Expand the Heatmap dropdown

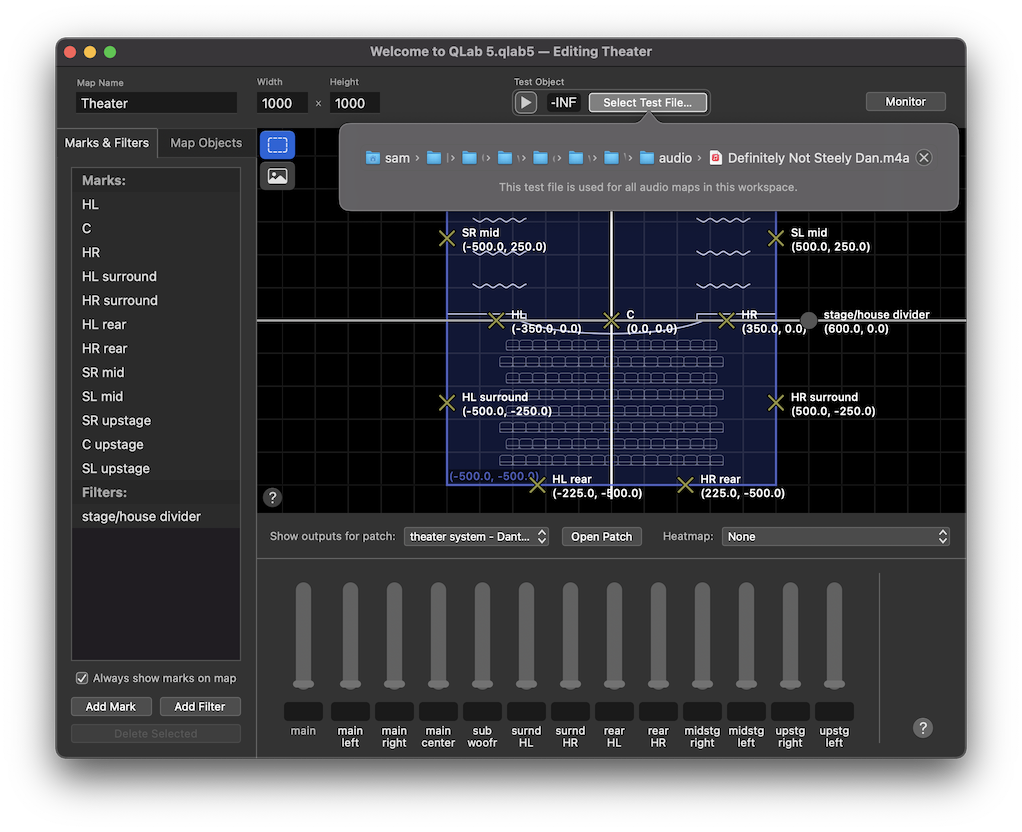click(835, 537)
